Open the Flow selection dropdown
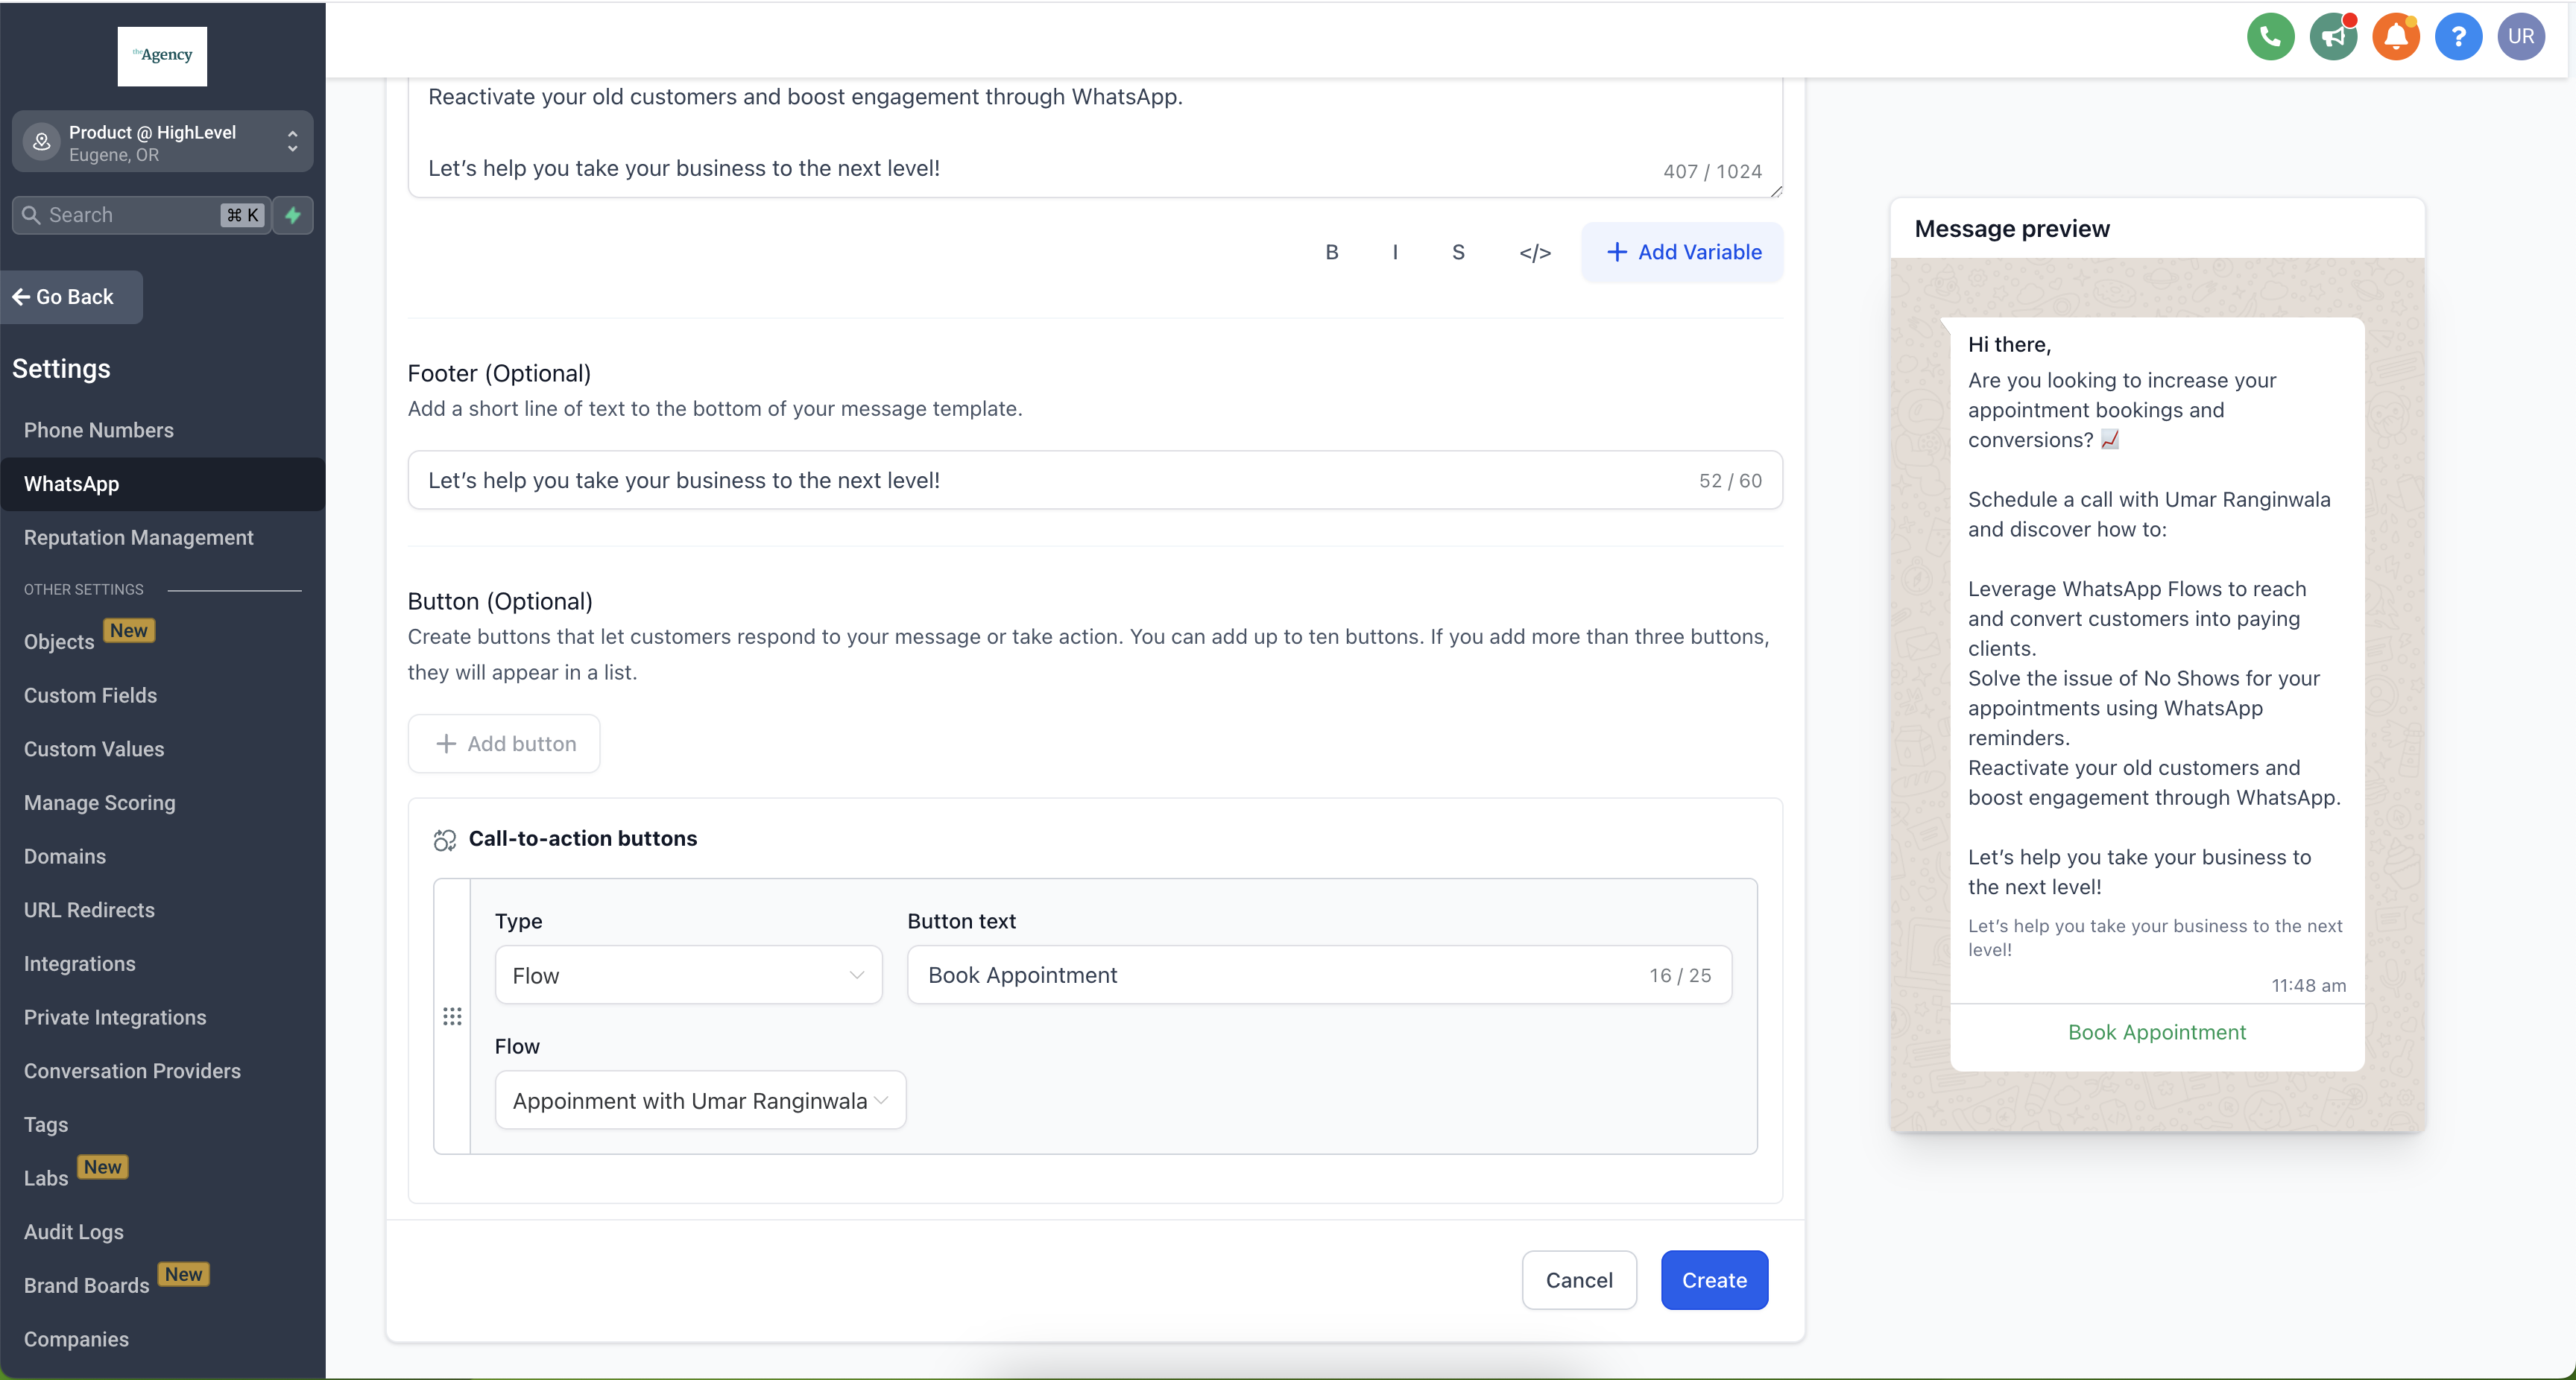2576x1380 pixels. 700,1100
